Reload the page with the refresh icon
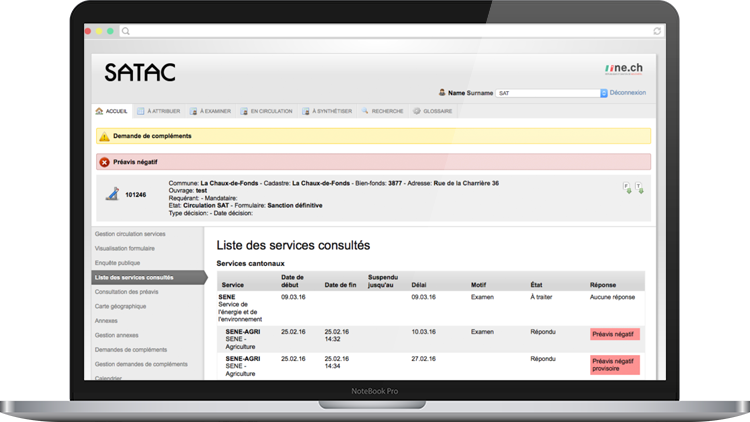Viewport: 750px width, 422px height. (x=657, y=31)
